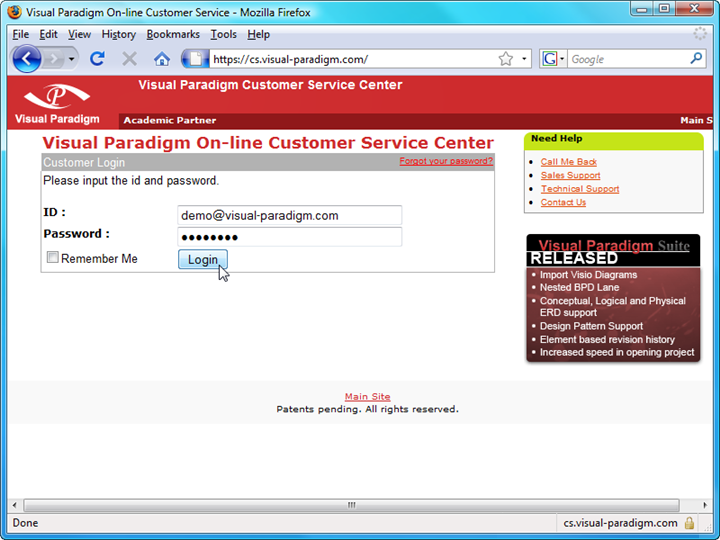Image resolution: width=720 pixels, height=540 pixels.
Task: Open the History menu
Action: 118,34
